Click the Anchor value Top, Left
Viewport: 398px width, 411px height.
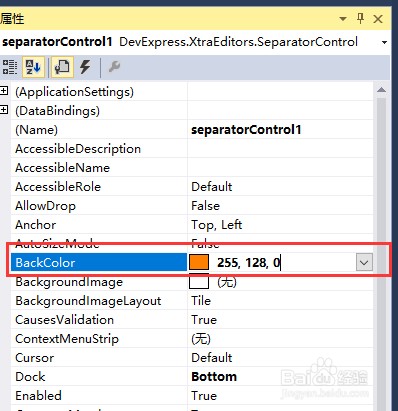tap(216, 225)
